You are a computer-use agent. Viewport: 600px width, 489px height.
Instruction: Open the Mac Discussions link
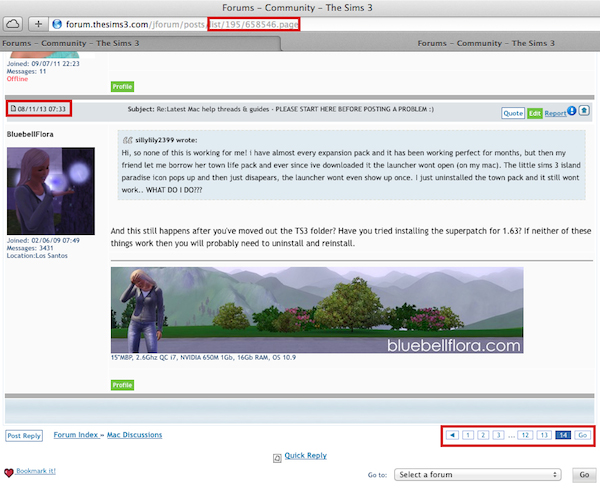point(134,435)
